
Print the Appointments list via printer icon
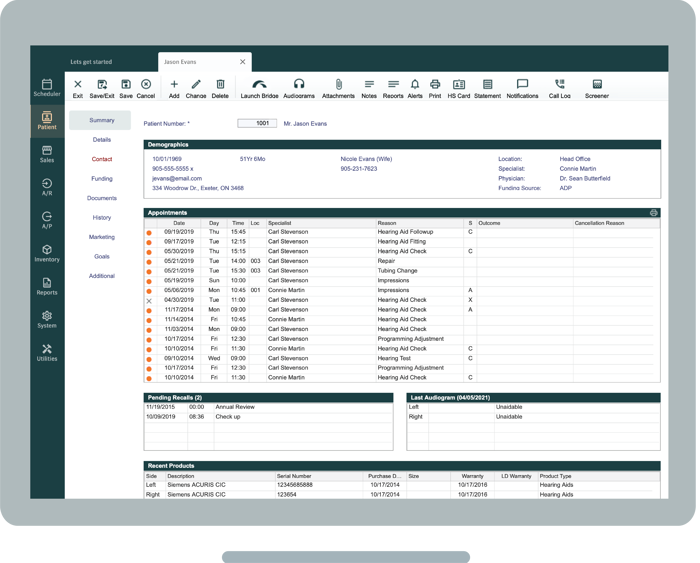pos(653,213)
